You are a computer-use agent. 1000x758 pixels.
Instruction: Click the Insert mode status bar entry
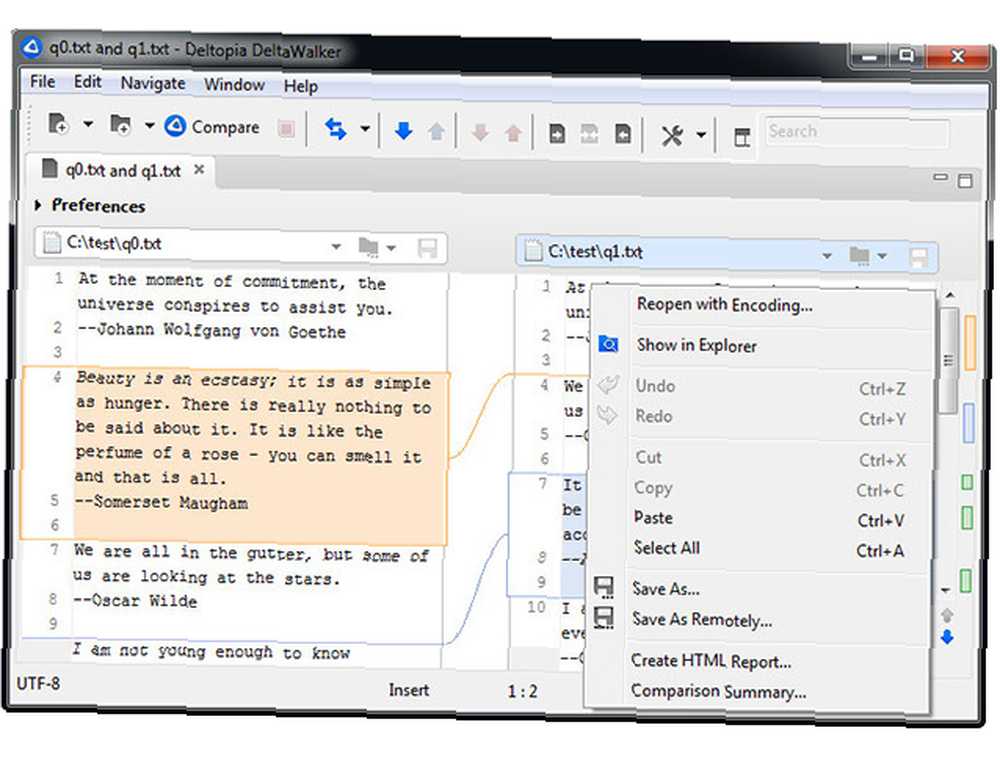click(x=409, y=690)
